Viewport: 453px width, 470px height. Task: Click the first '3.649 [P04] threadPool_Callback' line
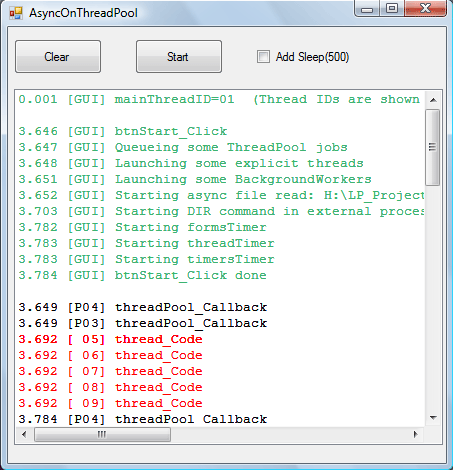point(143,307)
